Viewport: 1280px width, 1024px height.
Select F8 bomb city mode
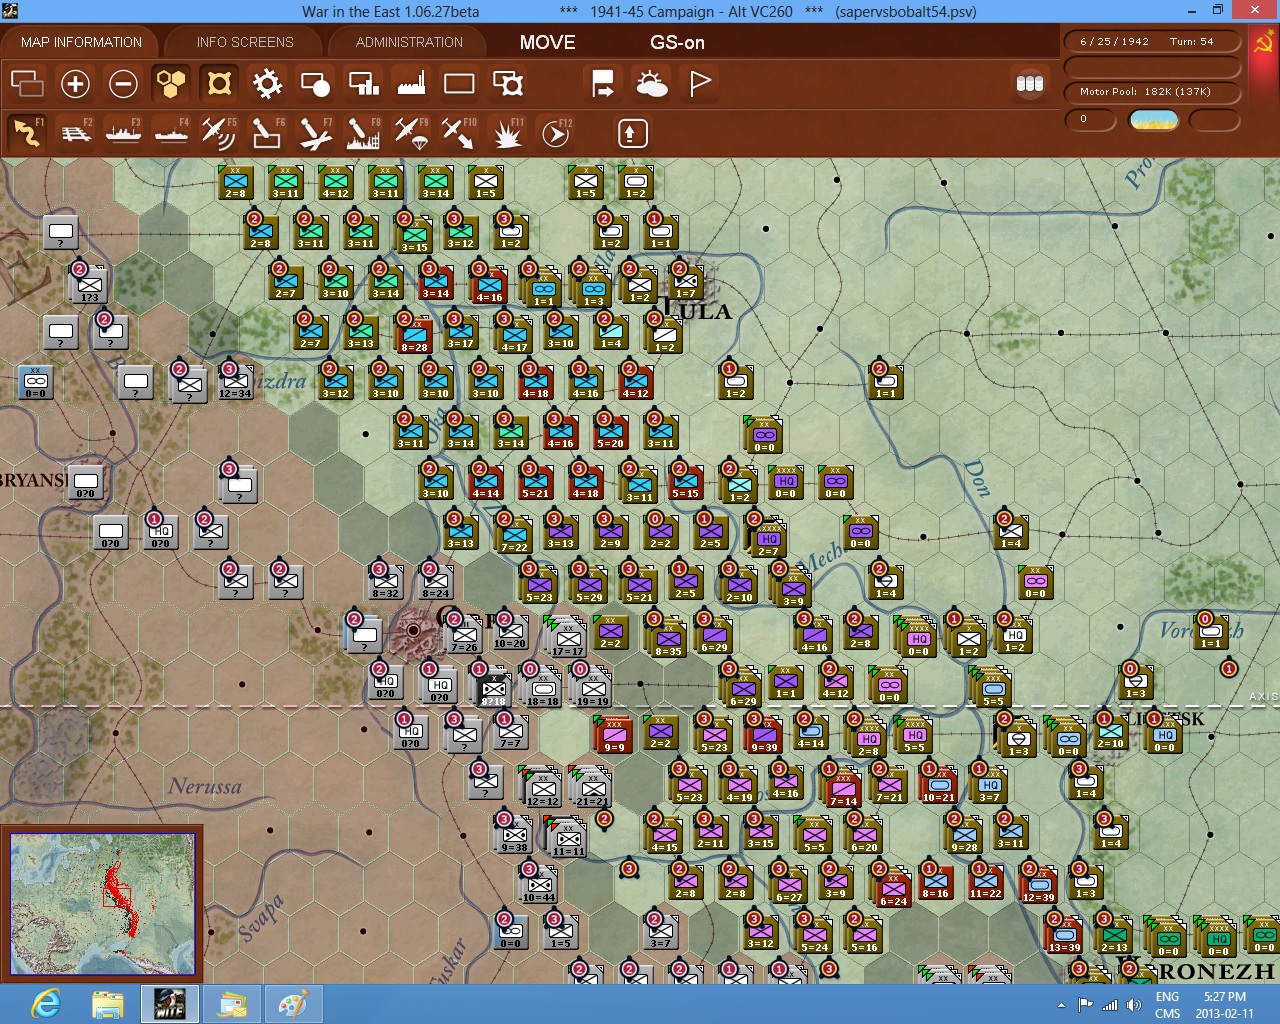[363, 132]
